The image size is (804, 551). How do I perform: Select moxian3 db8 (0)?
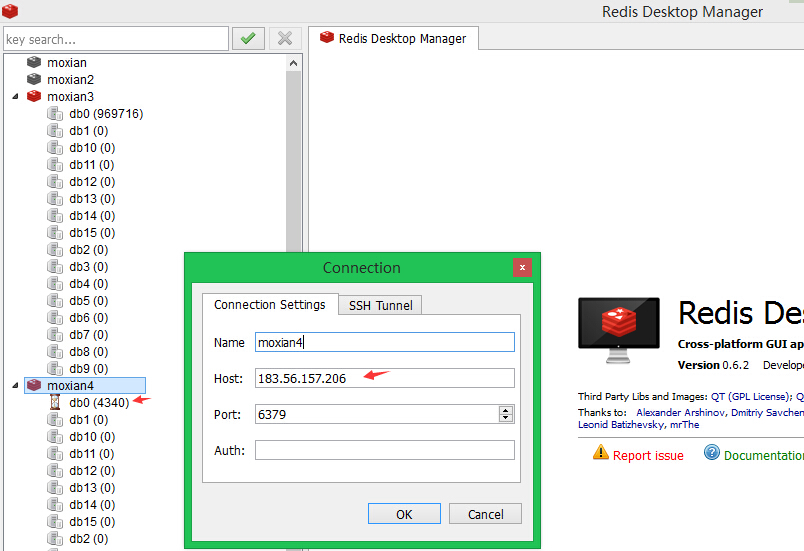(x=89, y=352)
